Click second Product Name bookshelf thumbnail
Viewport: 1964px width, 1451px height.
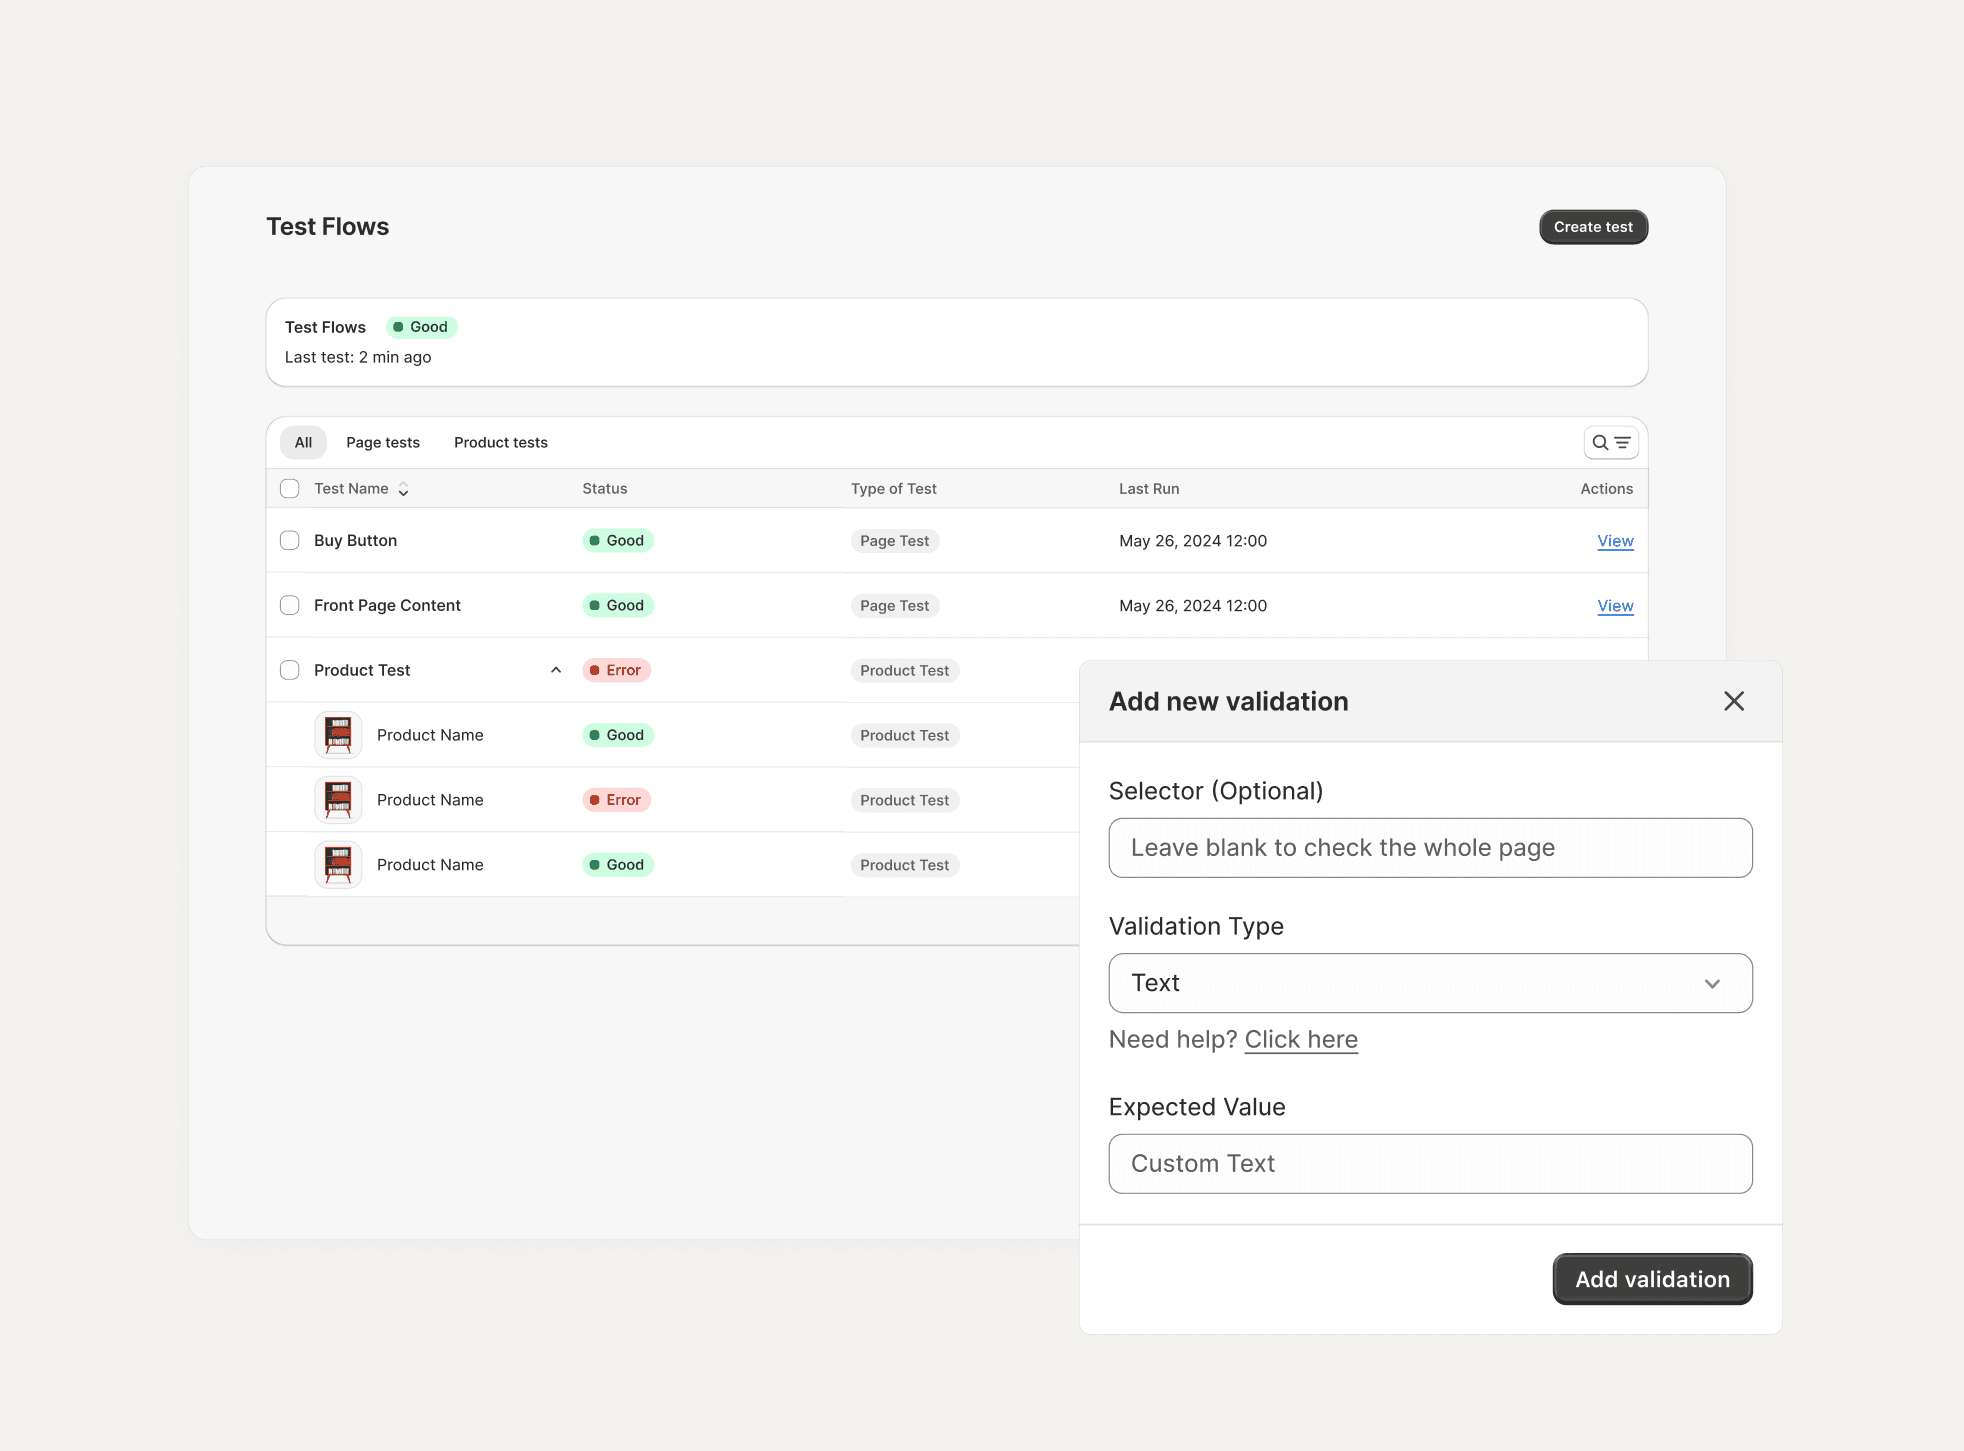pyautogui.click(x=338, y=800)
